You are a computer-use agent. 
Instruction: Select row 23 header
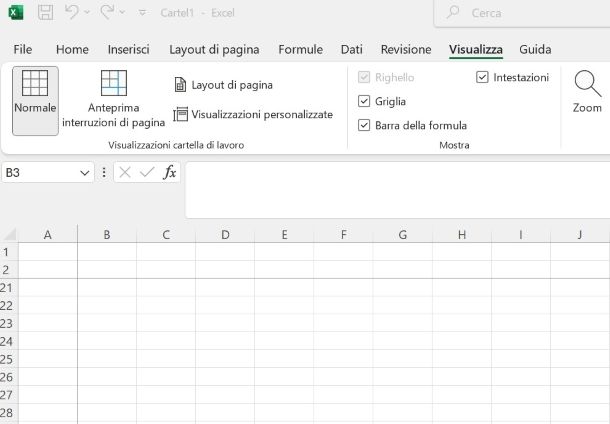[x=9, y=324]
